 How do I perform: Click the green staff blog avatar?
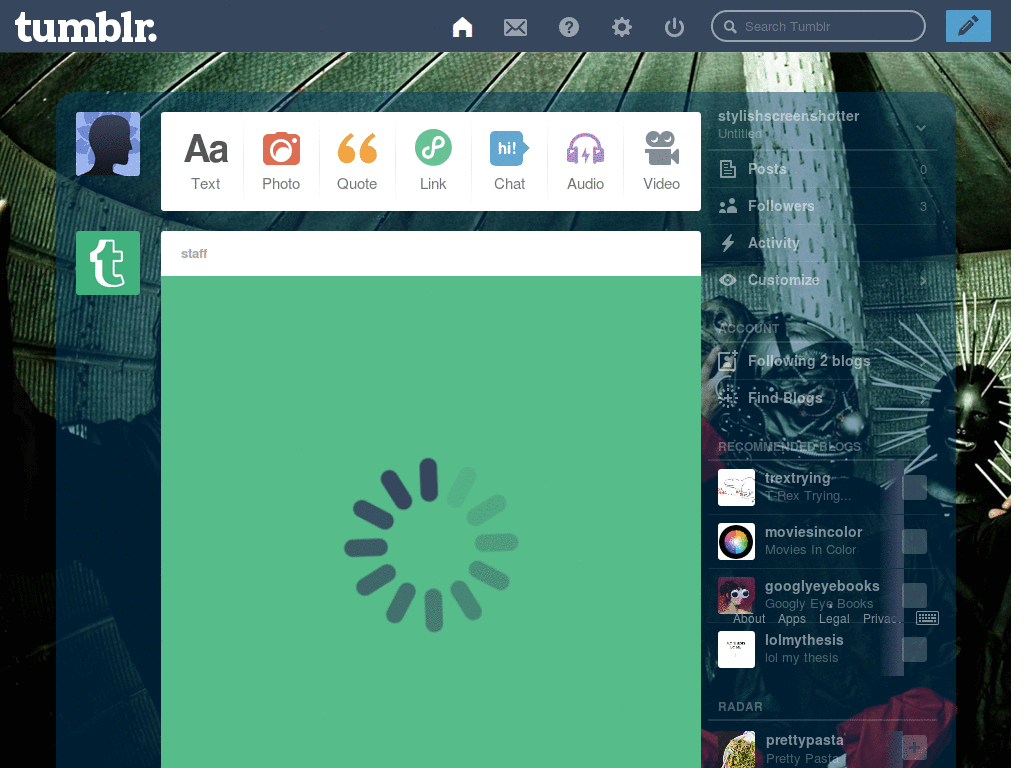tap(108, 263)
